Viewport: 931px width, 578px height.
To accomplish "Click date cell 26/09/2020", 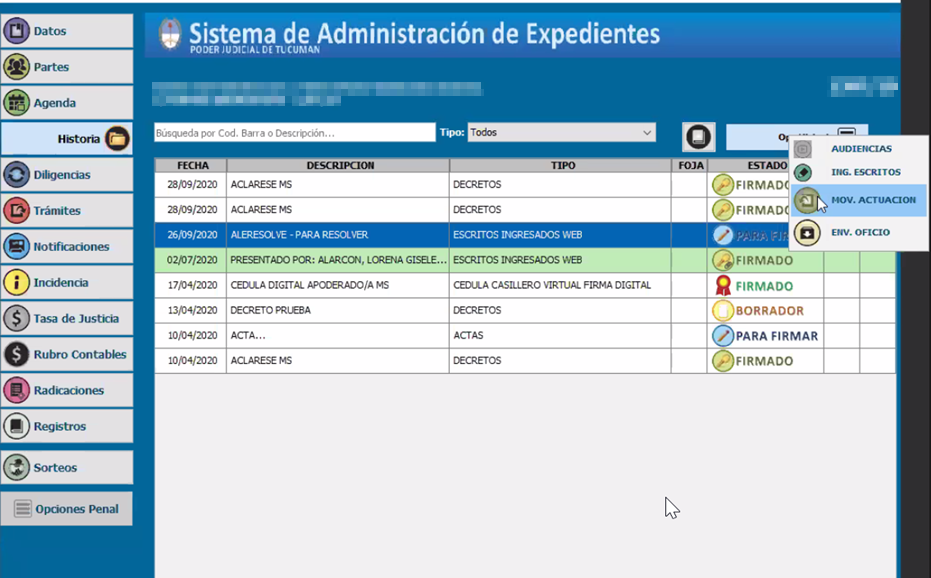I will (191, 235).
